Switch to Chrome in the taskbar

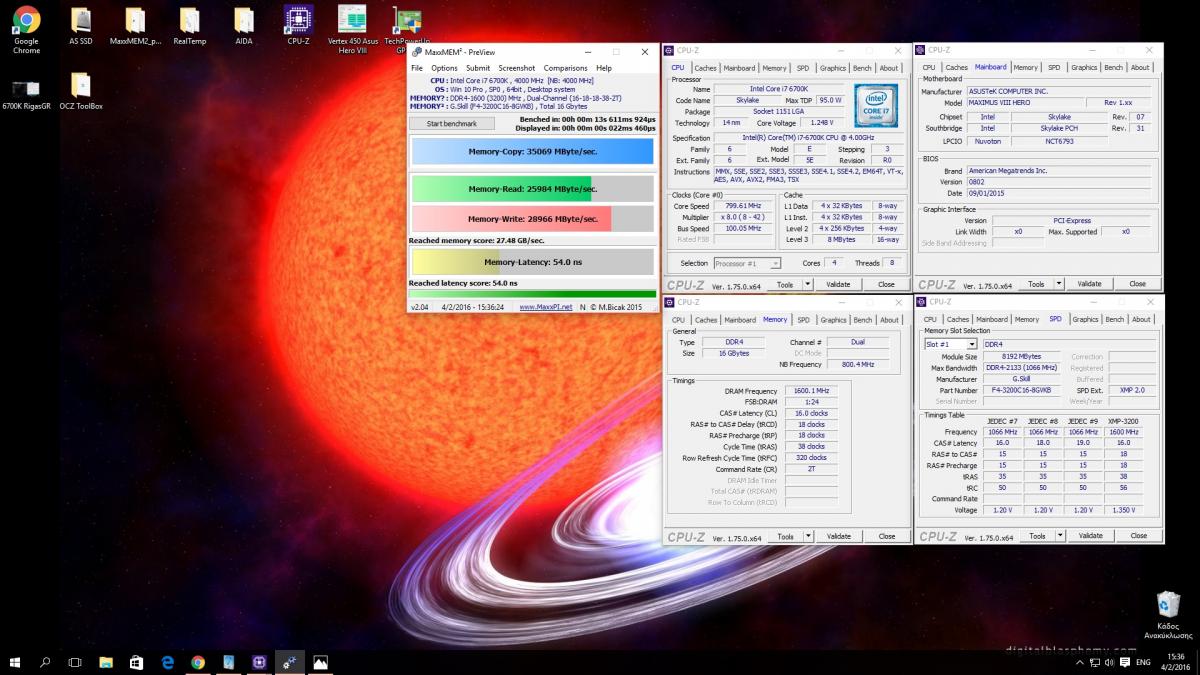tap(198, 662)
